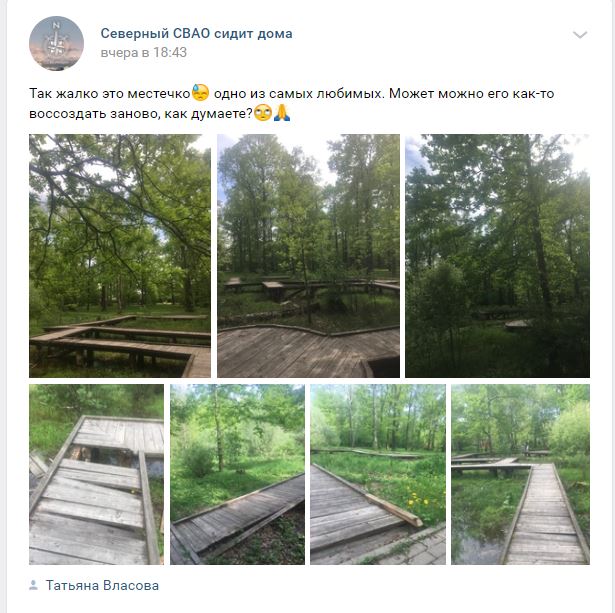The image size is (615, 613).
Task: Open the tilted collapsed walkway photo
Action: (x=237, y=474)
